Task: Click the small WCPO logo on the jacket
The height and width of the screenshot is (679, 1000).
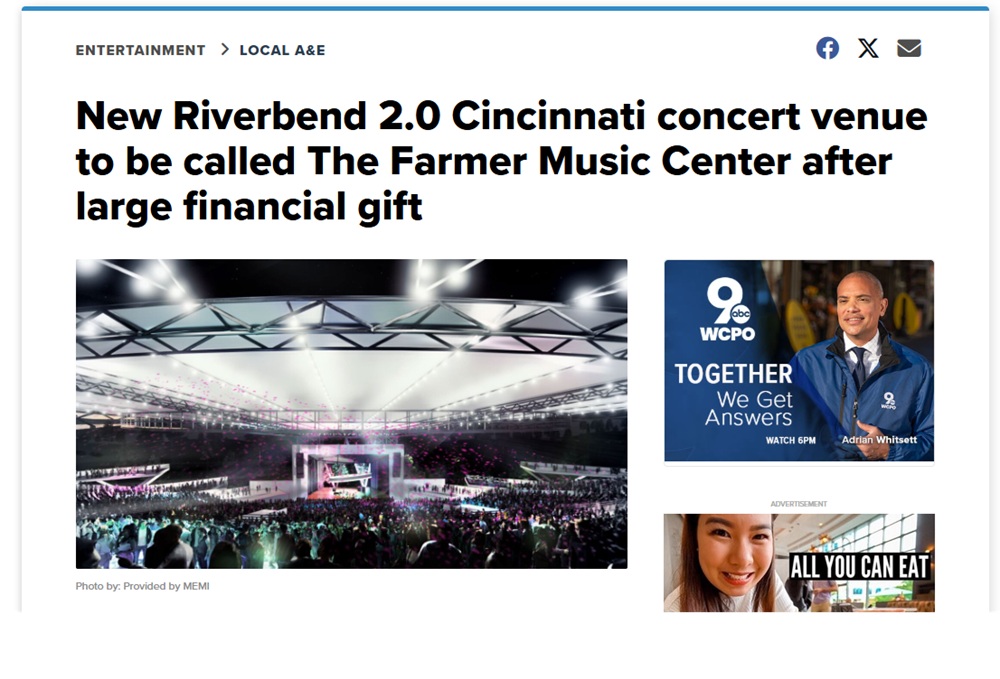Action: [889, 401]
